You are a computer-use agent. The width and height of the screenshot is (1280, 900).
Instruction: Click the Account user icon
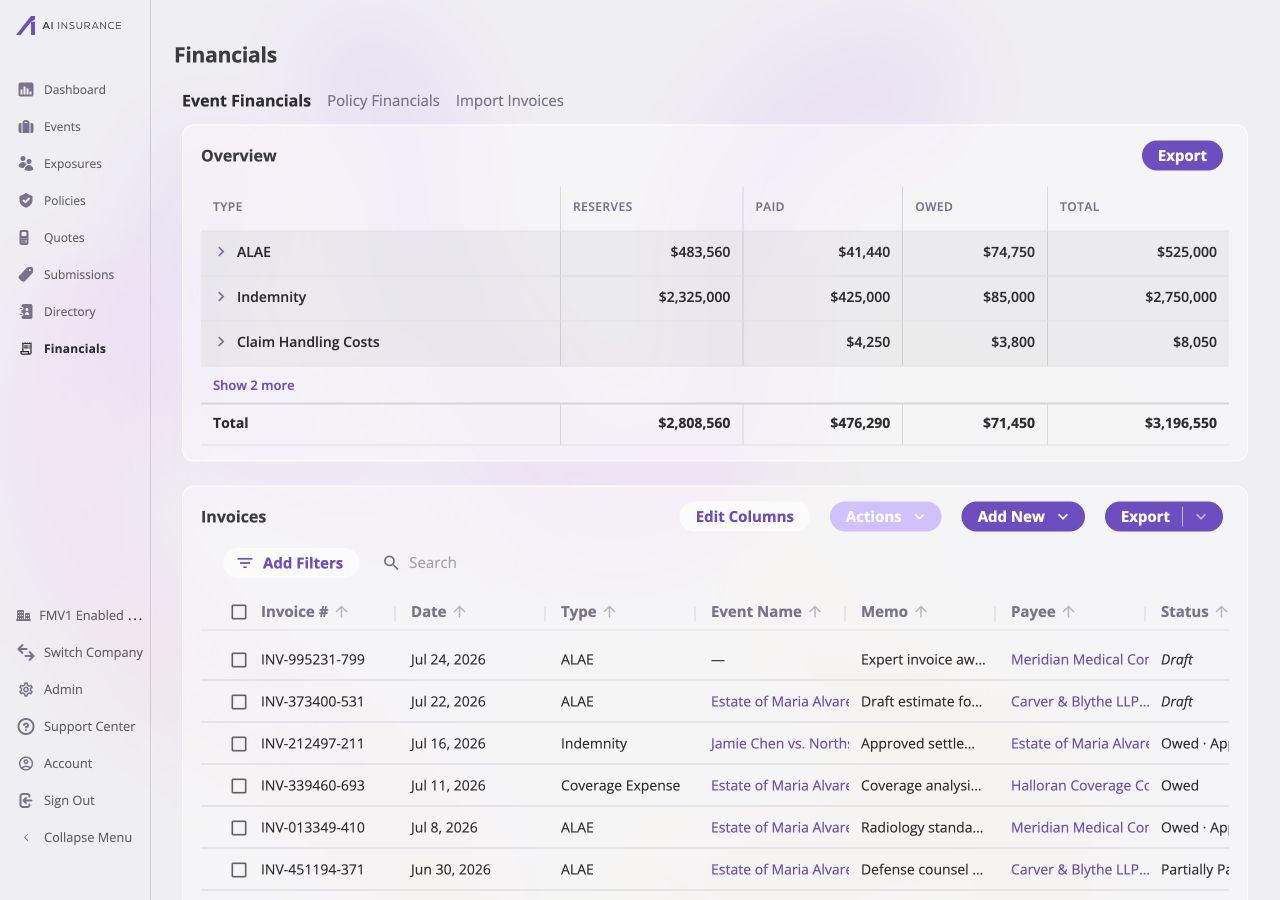(x=26, y=764)
